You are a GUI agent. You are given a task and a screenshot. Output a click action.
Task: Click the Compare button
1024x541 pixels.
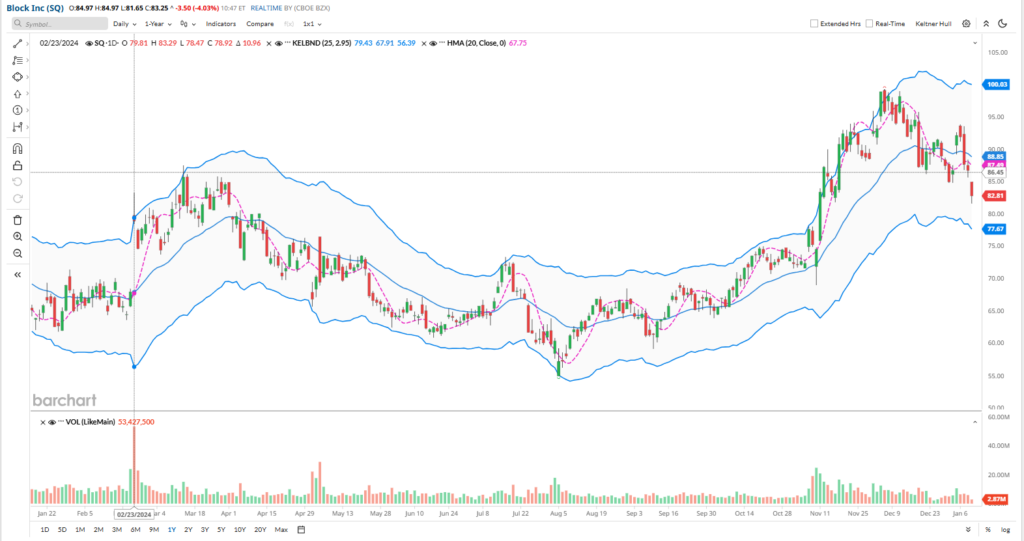click(260, 23)
